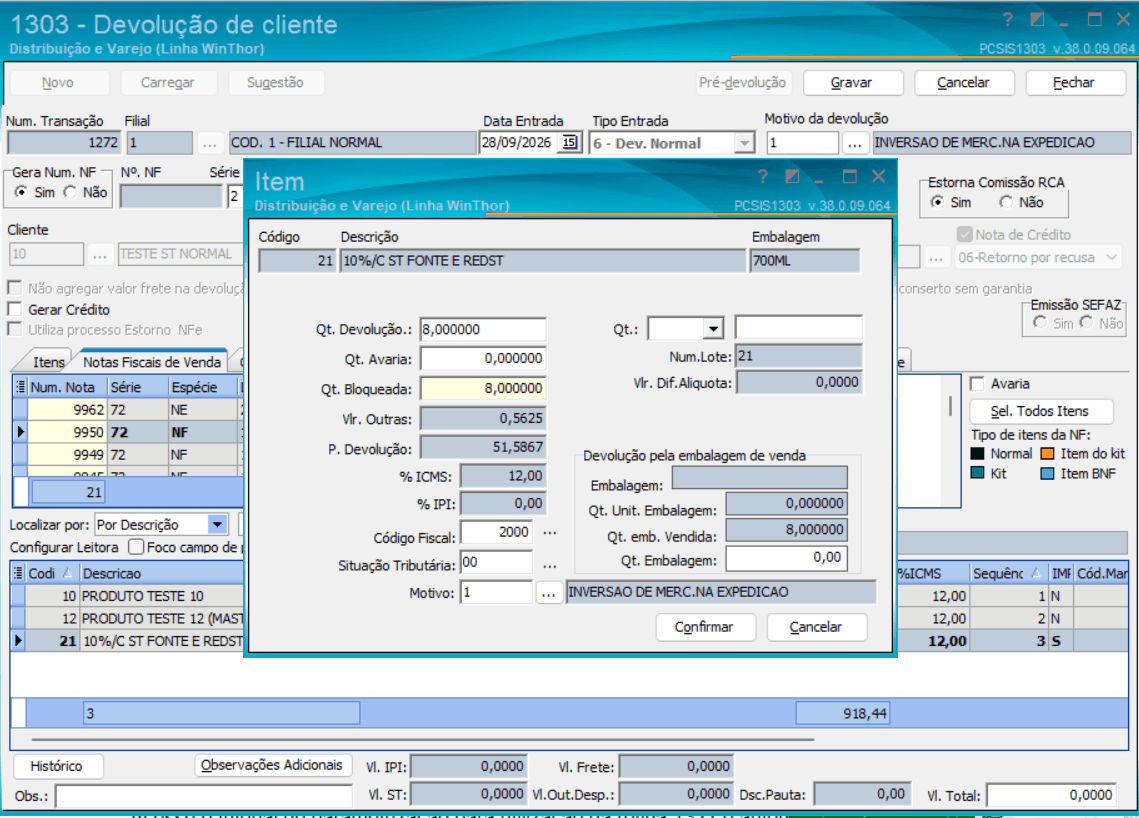This screenshot has height=818, width=1139.
Task: Open Situação Tributária lookup ellipsis
Action: [550, 563]
